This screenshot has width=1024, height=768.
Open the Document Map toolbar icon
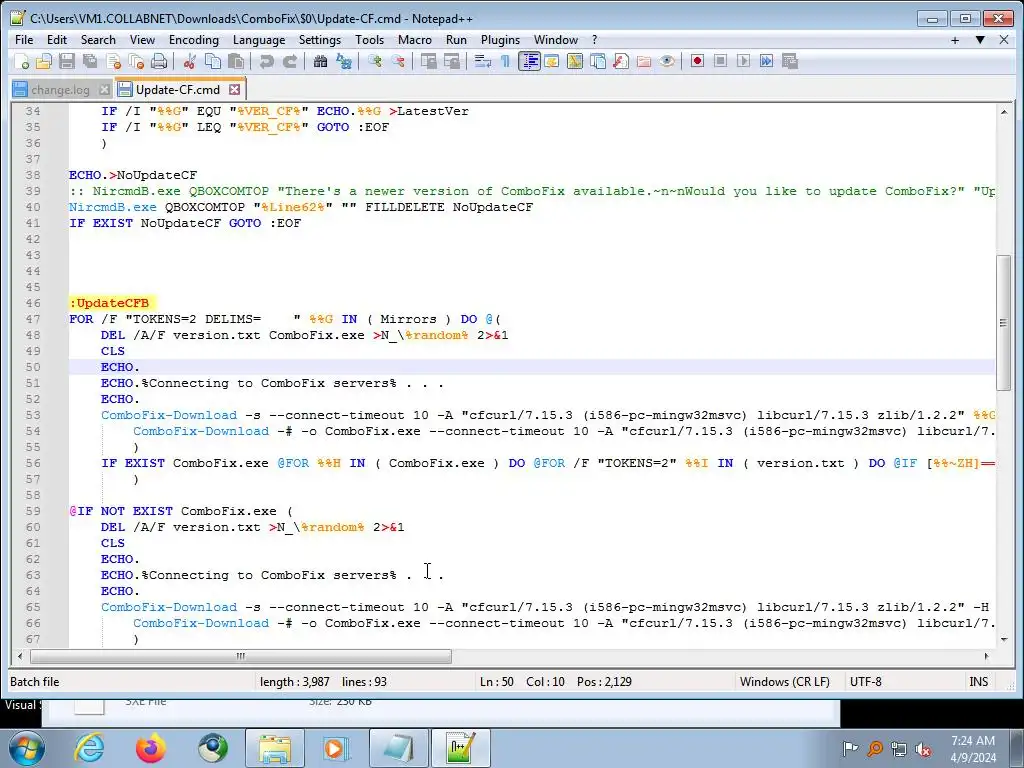click(x=575, y=61)
